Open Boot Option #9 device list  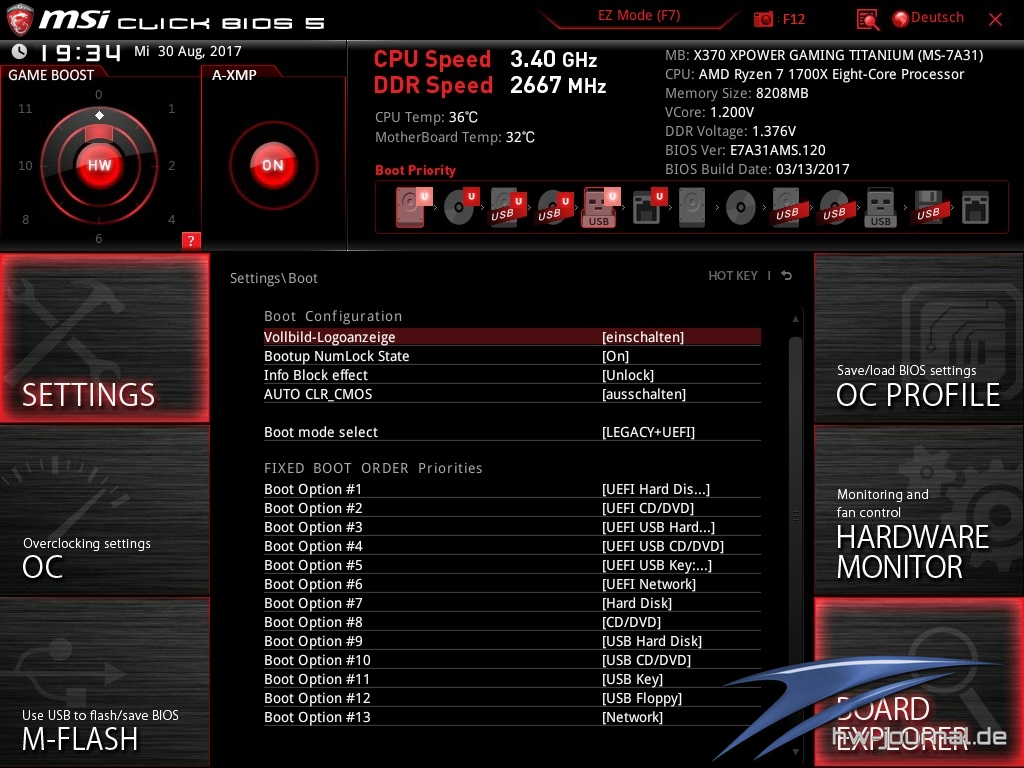tap(512, 641)
